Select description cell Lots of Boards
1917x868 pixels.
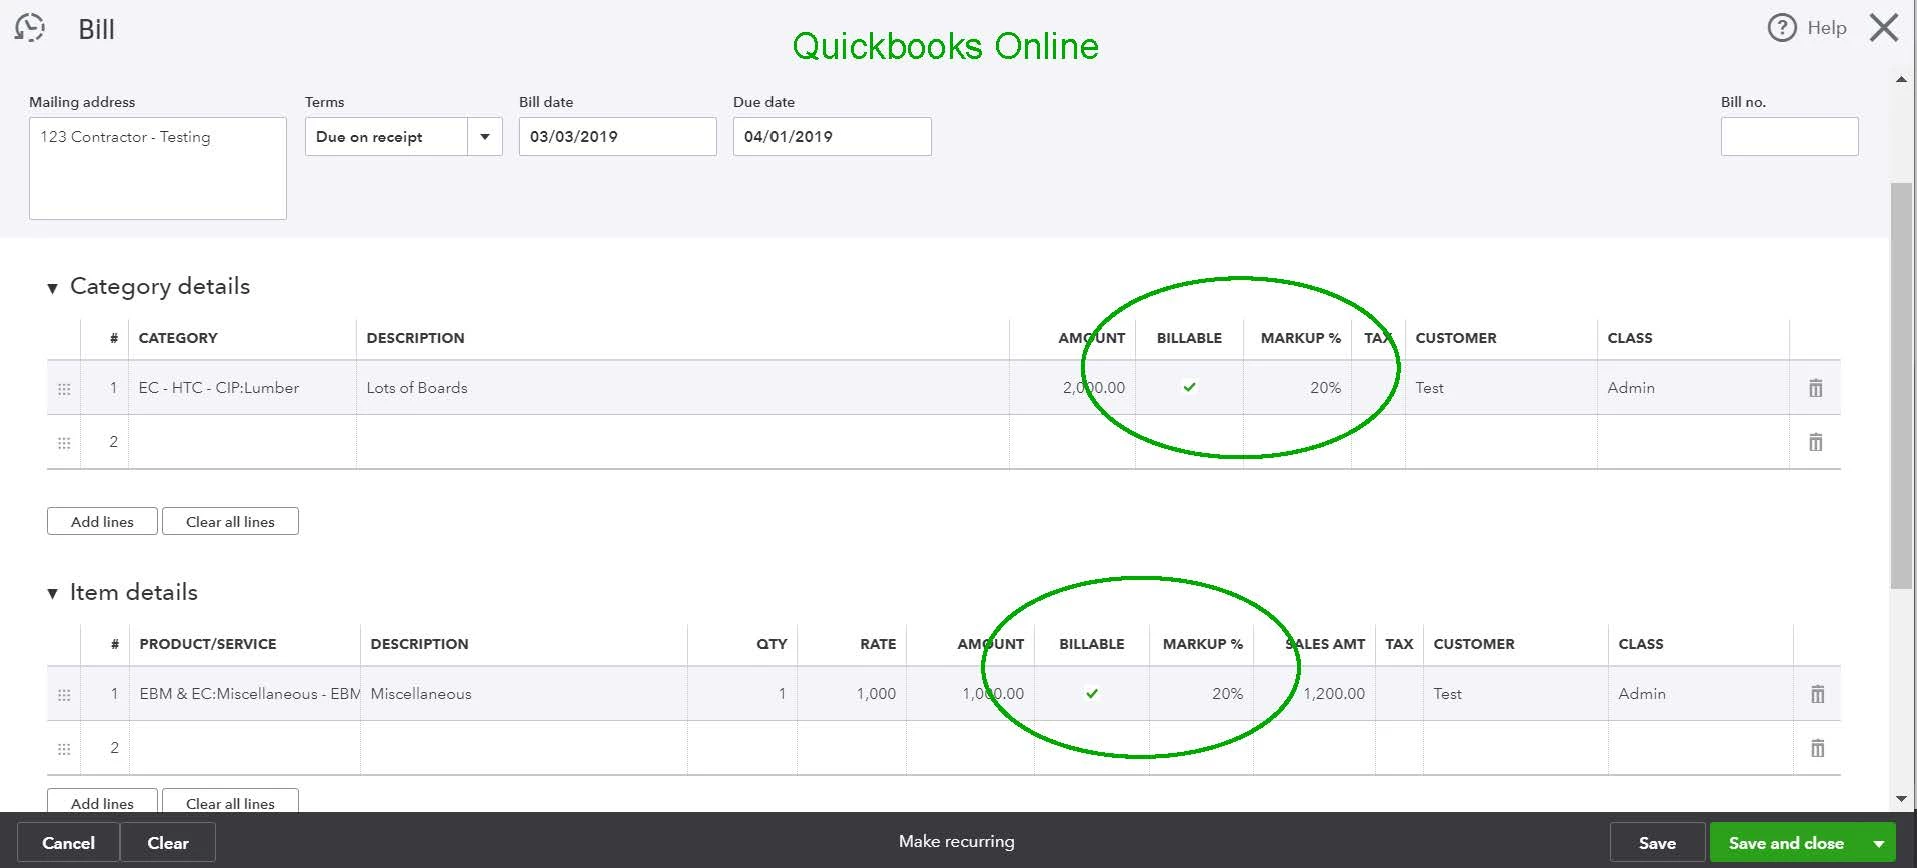coord(682,388)
